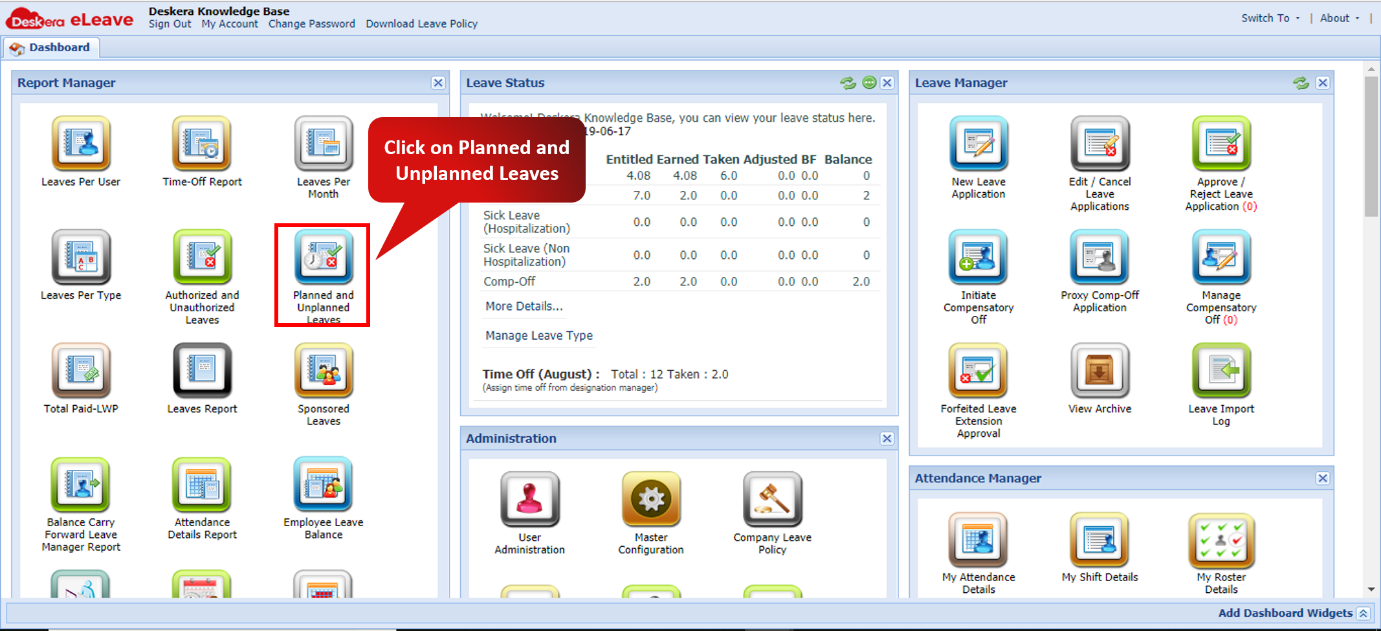Open the Switch To dropdown
The width and height of the screenshot is (1381, 631).
point(1266,17)
